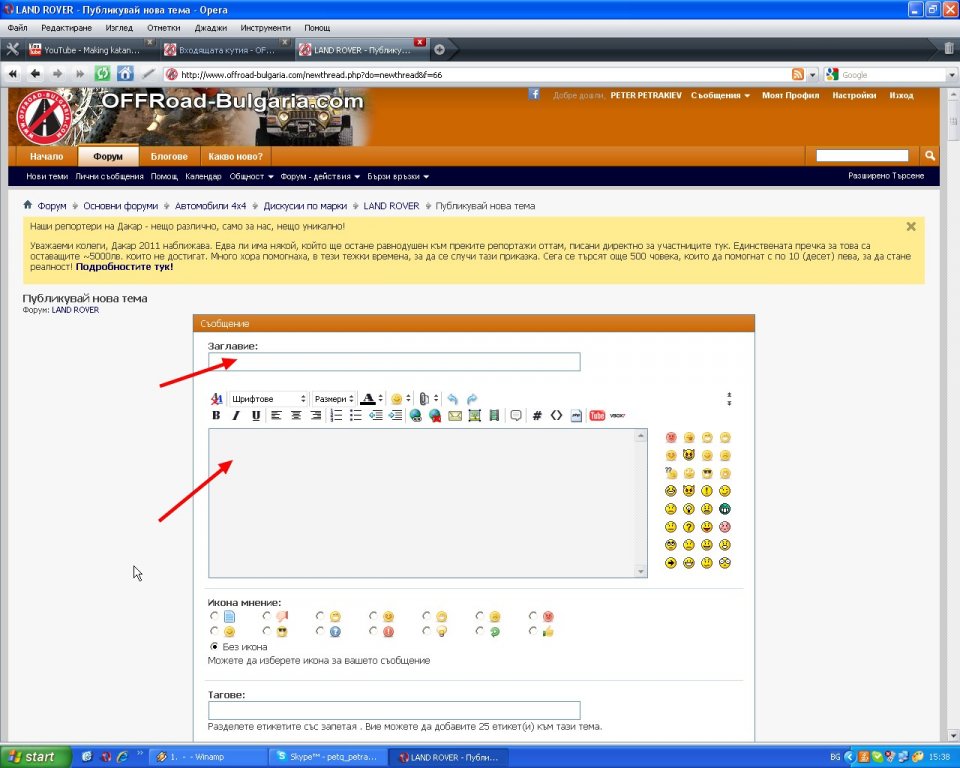The image size is (960, 768).
Task: Insert the sunglasses smiley from the smiley panel
Action: tap(707, 473)
